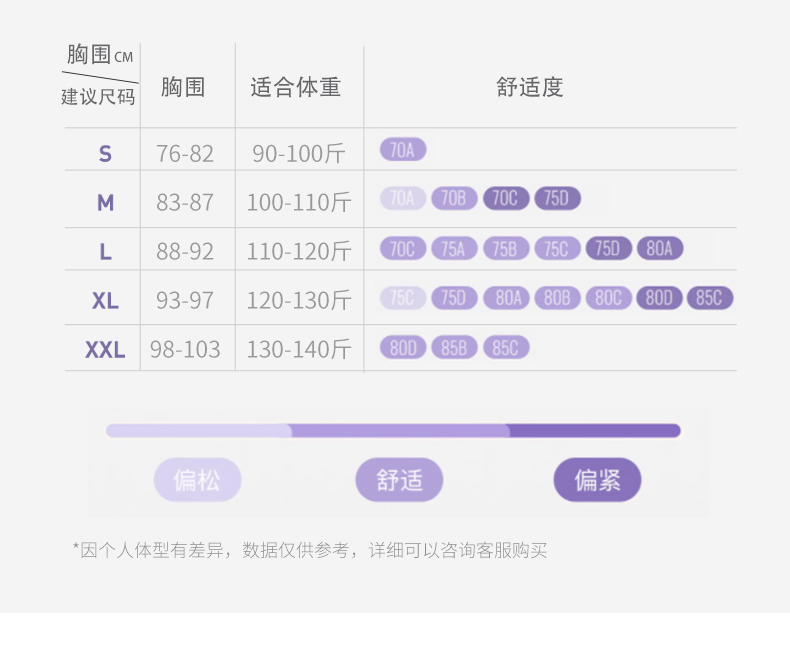The image size is (790, 648).
Task: Select the 75A tag in the L row
Action: point(454,249)
